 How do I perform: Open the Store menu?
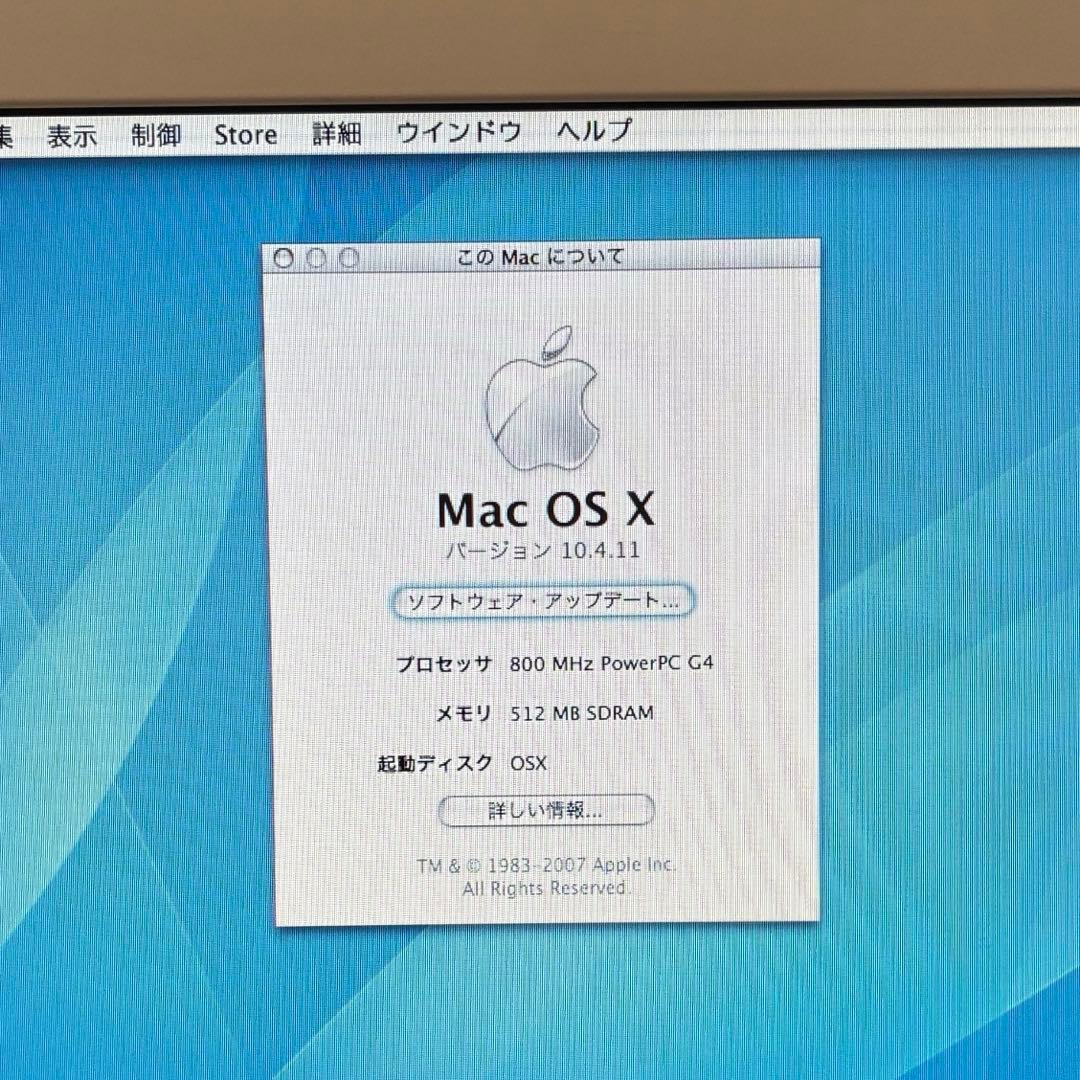(246, 133)
